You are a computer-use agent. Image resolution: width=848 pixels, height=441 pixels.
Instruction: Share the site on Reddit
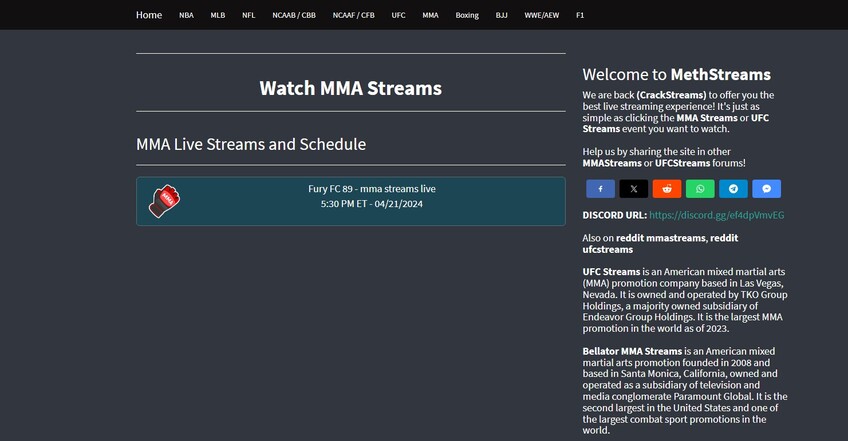coord(667,189)
